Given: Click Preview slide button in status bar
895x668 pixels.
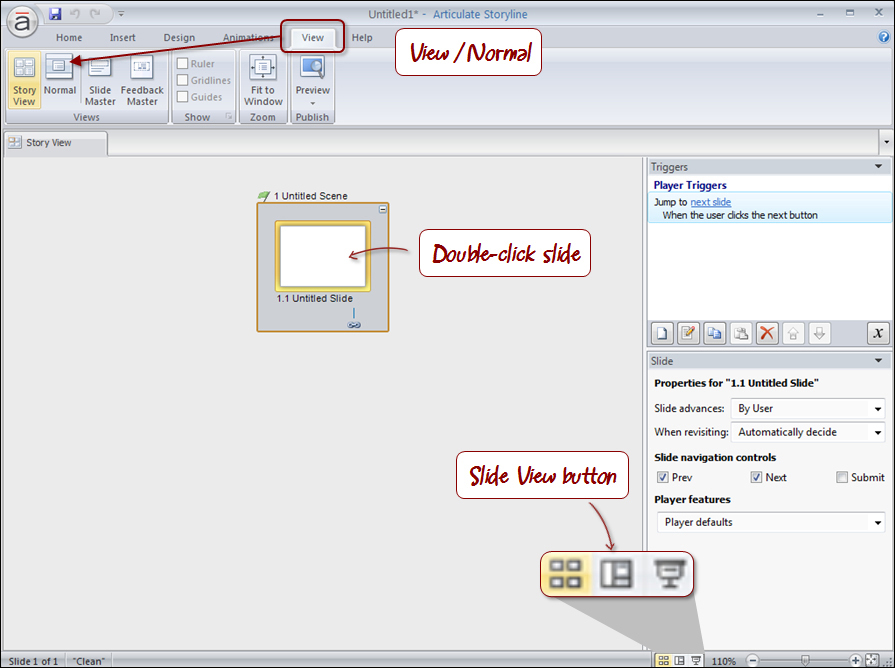Looking at the screenshot, I should [x=696, y=661].
